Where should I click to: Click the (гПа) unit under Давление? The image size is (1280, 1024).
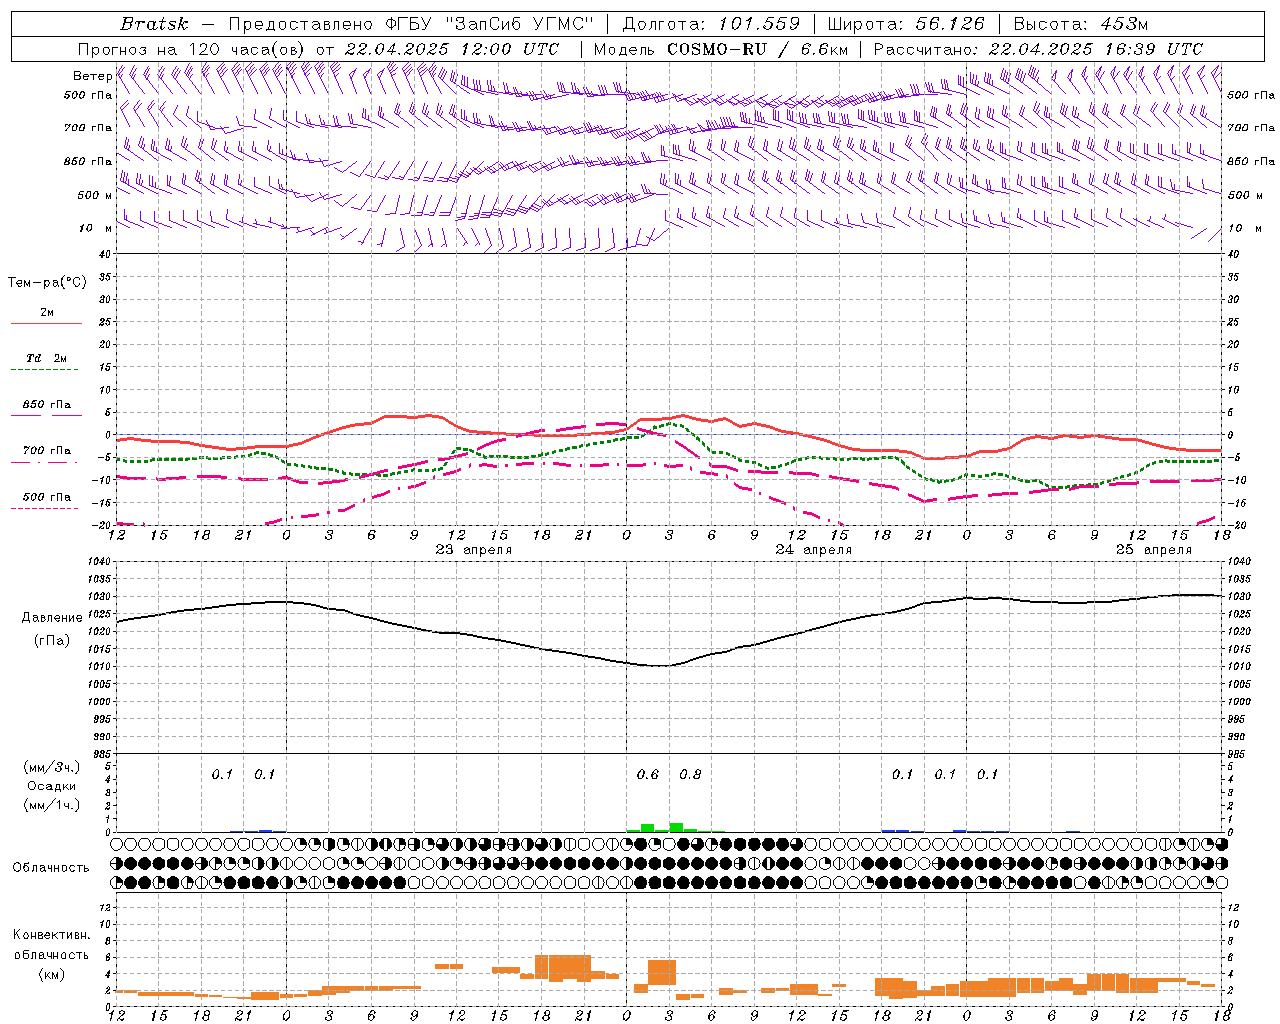50,640
